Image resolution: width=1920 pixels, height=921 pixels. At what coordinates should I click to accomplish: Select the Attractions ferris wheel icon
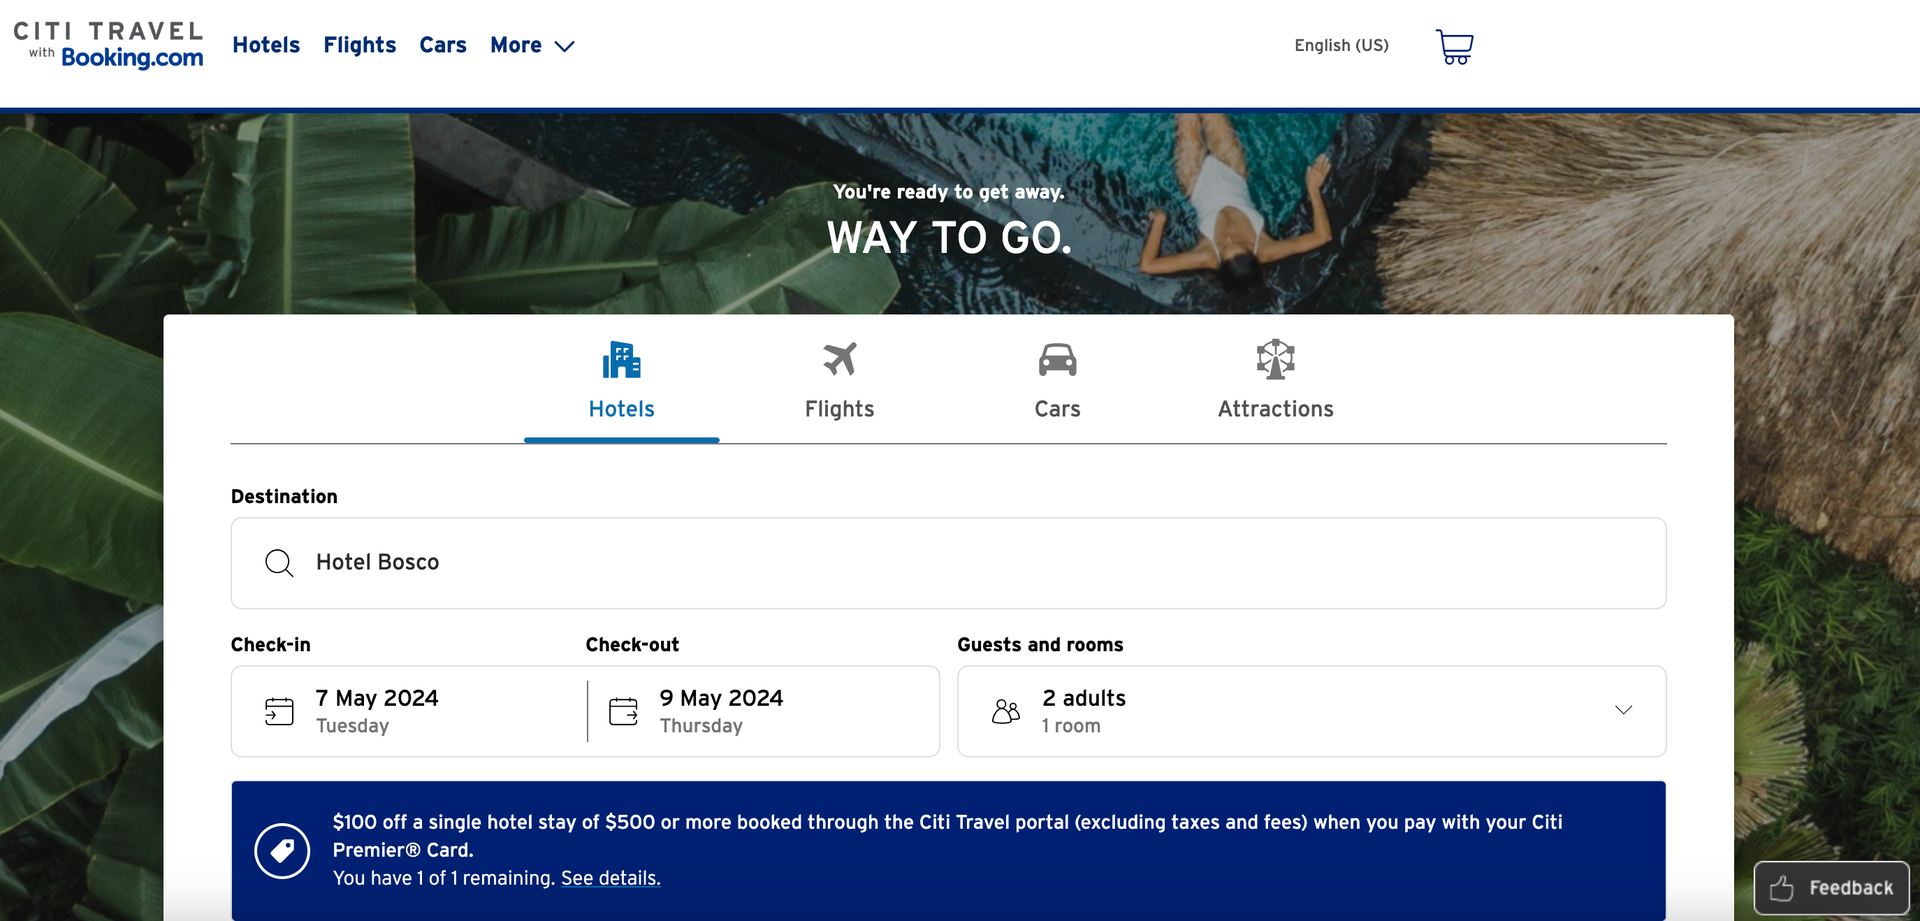1275,359
